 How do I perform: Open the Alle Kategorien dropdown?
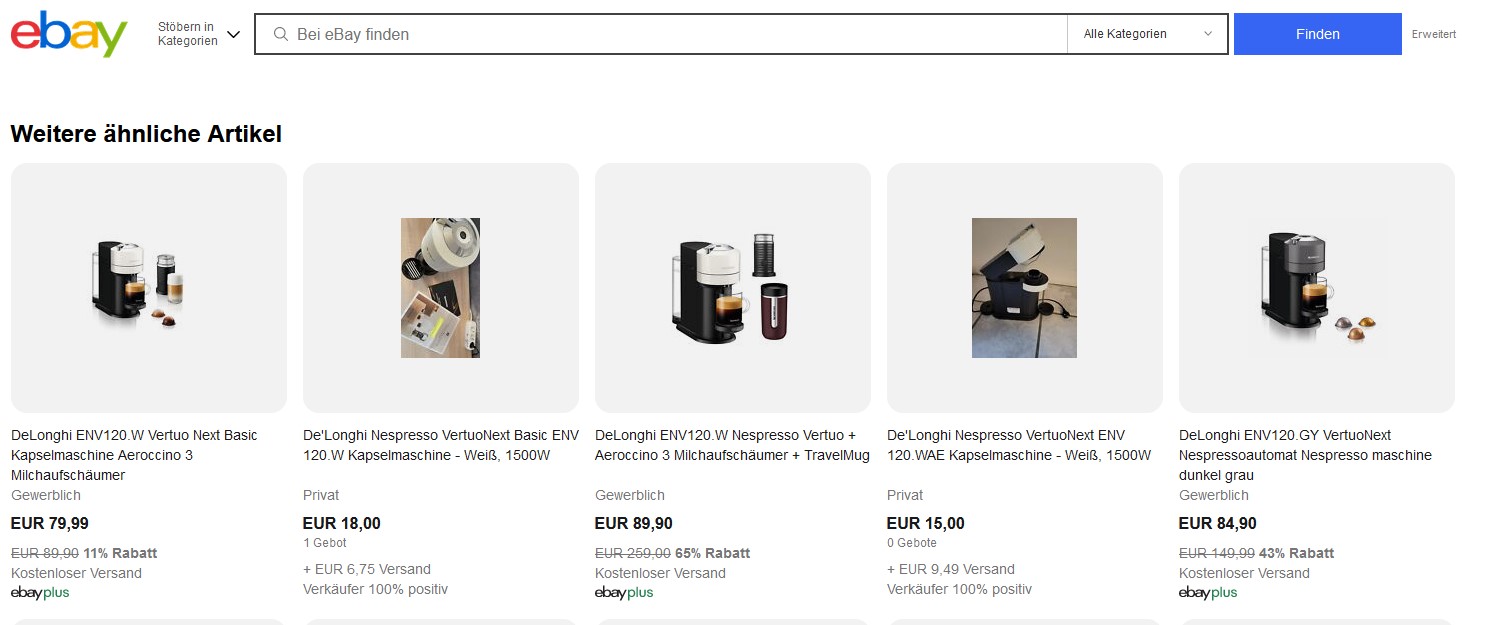[1148, 34]
